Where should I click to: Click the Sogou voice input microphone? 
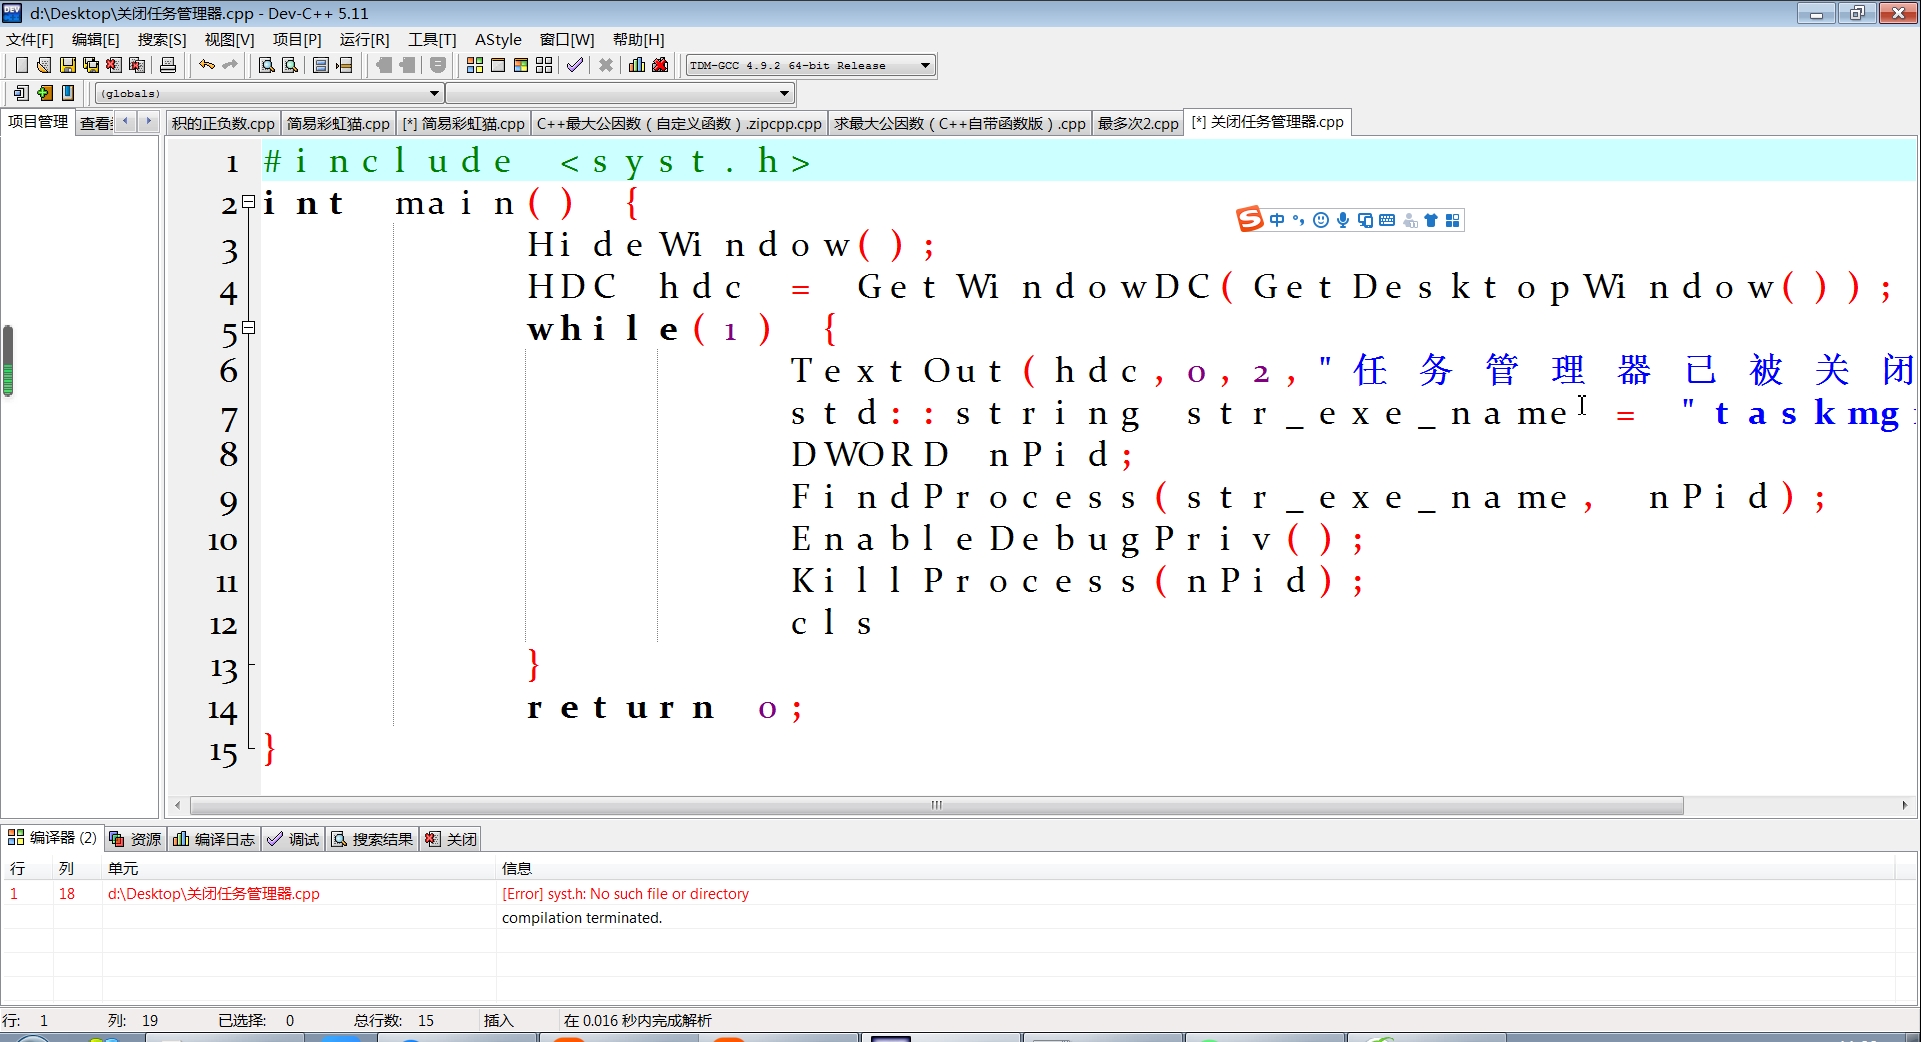coord(1343,220)
